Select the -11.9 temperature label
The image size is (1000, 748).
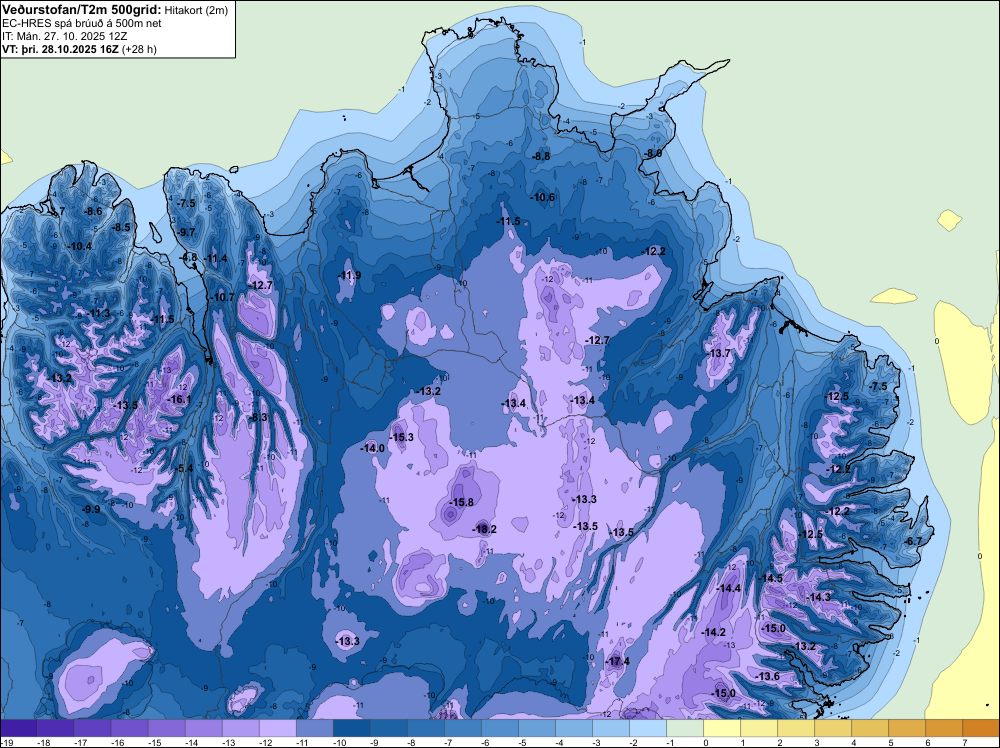tap(349, 275)
